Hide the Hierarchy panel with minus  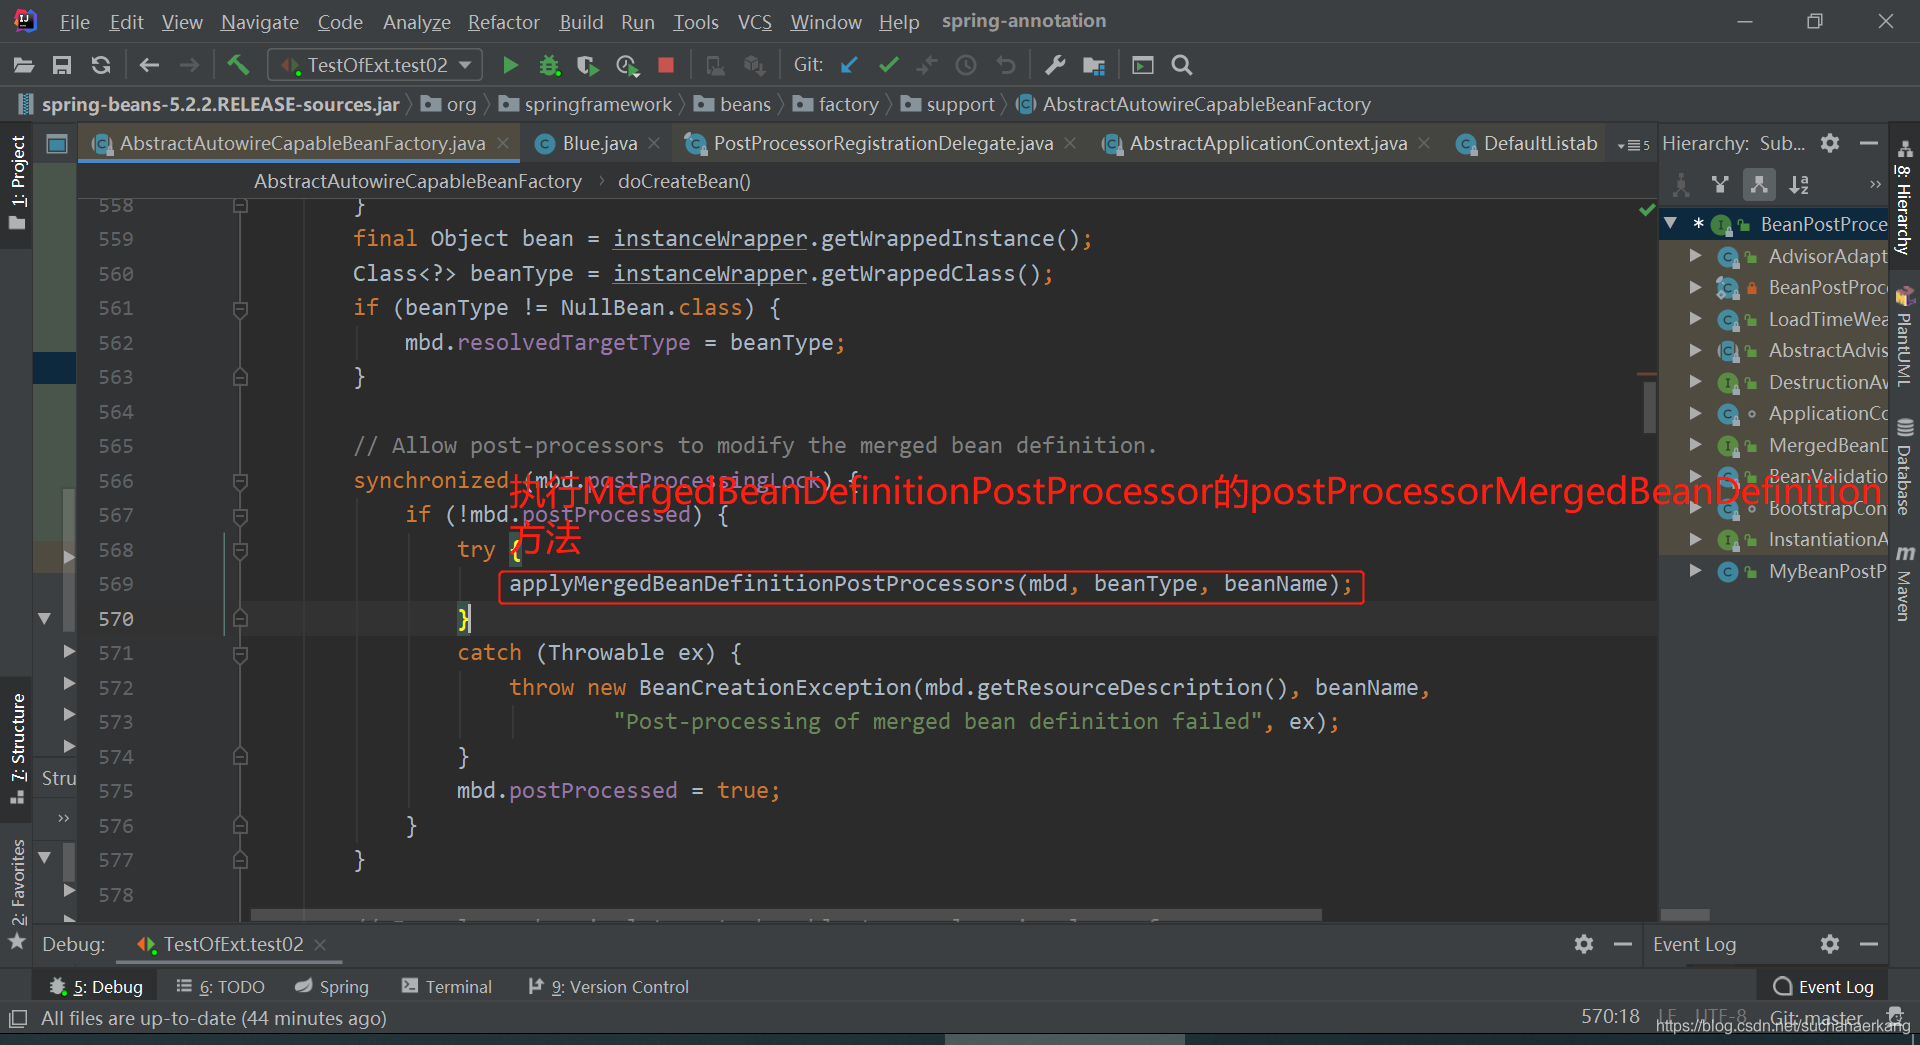pyautogui.click(x=1868, y=143)
